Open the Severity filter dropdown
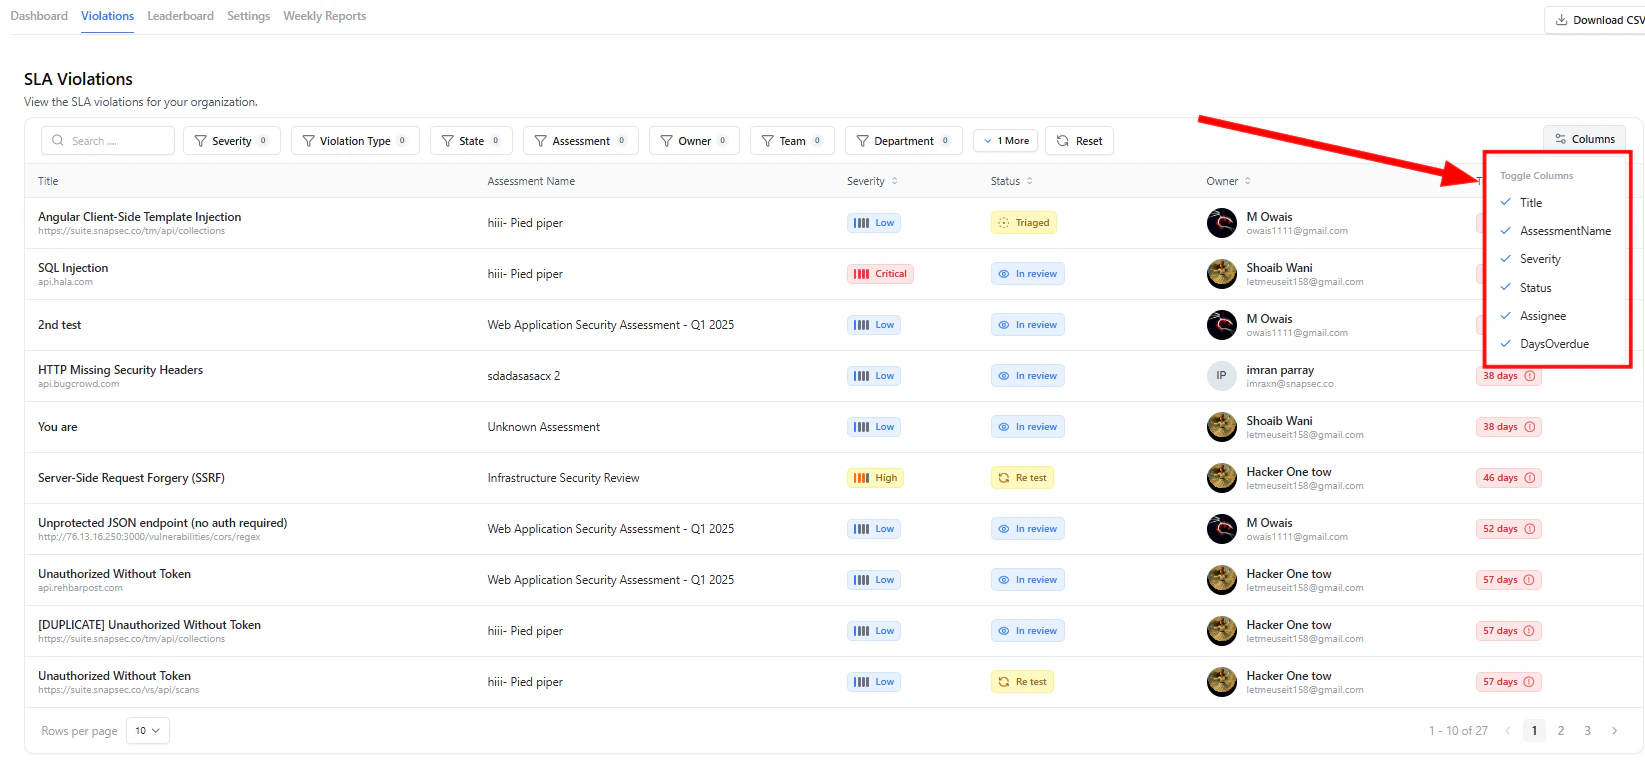Image resolution: width=1645 pixels, height=778 pixels. click(x=232, y=141)
